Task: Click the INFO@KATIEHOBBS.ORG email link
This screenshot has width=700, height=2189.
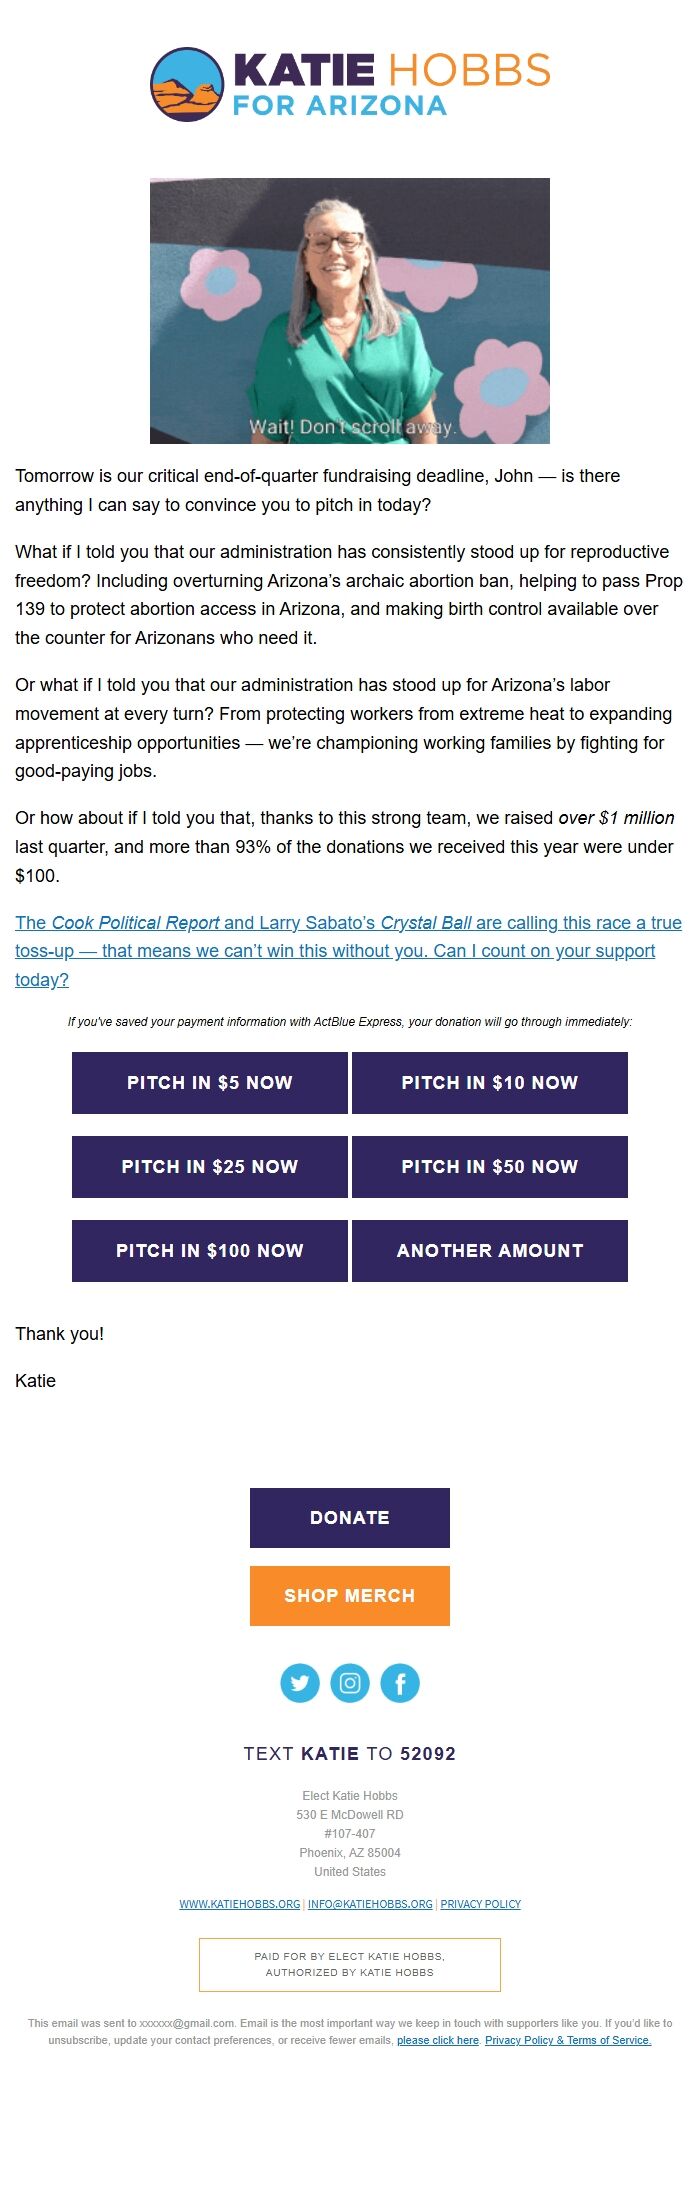Action: pos(370,1904)
